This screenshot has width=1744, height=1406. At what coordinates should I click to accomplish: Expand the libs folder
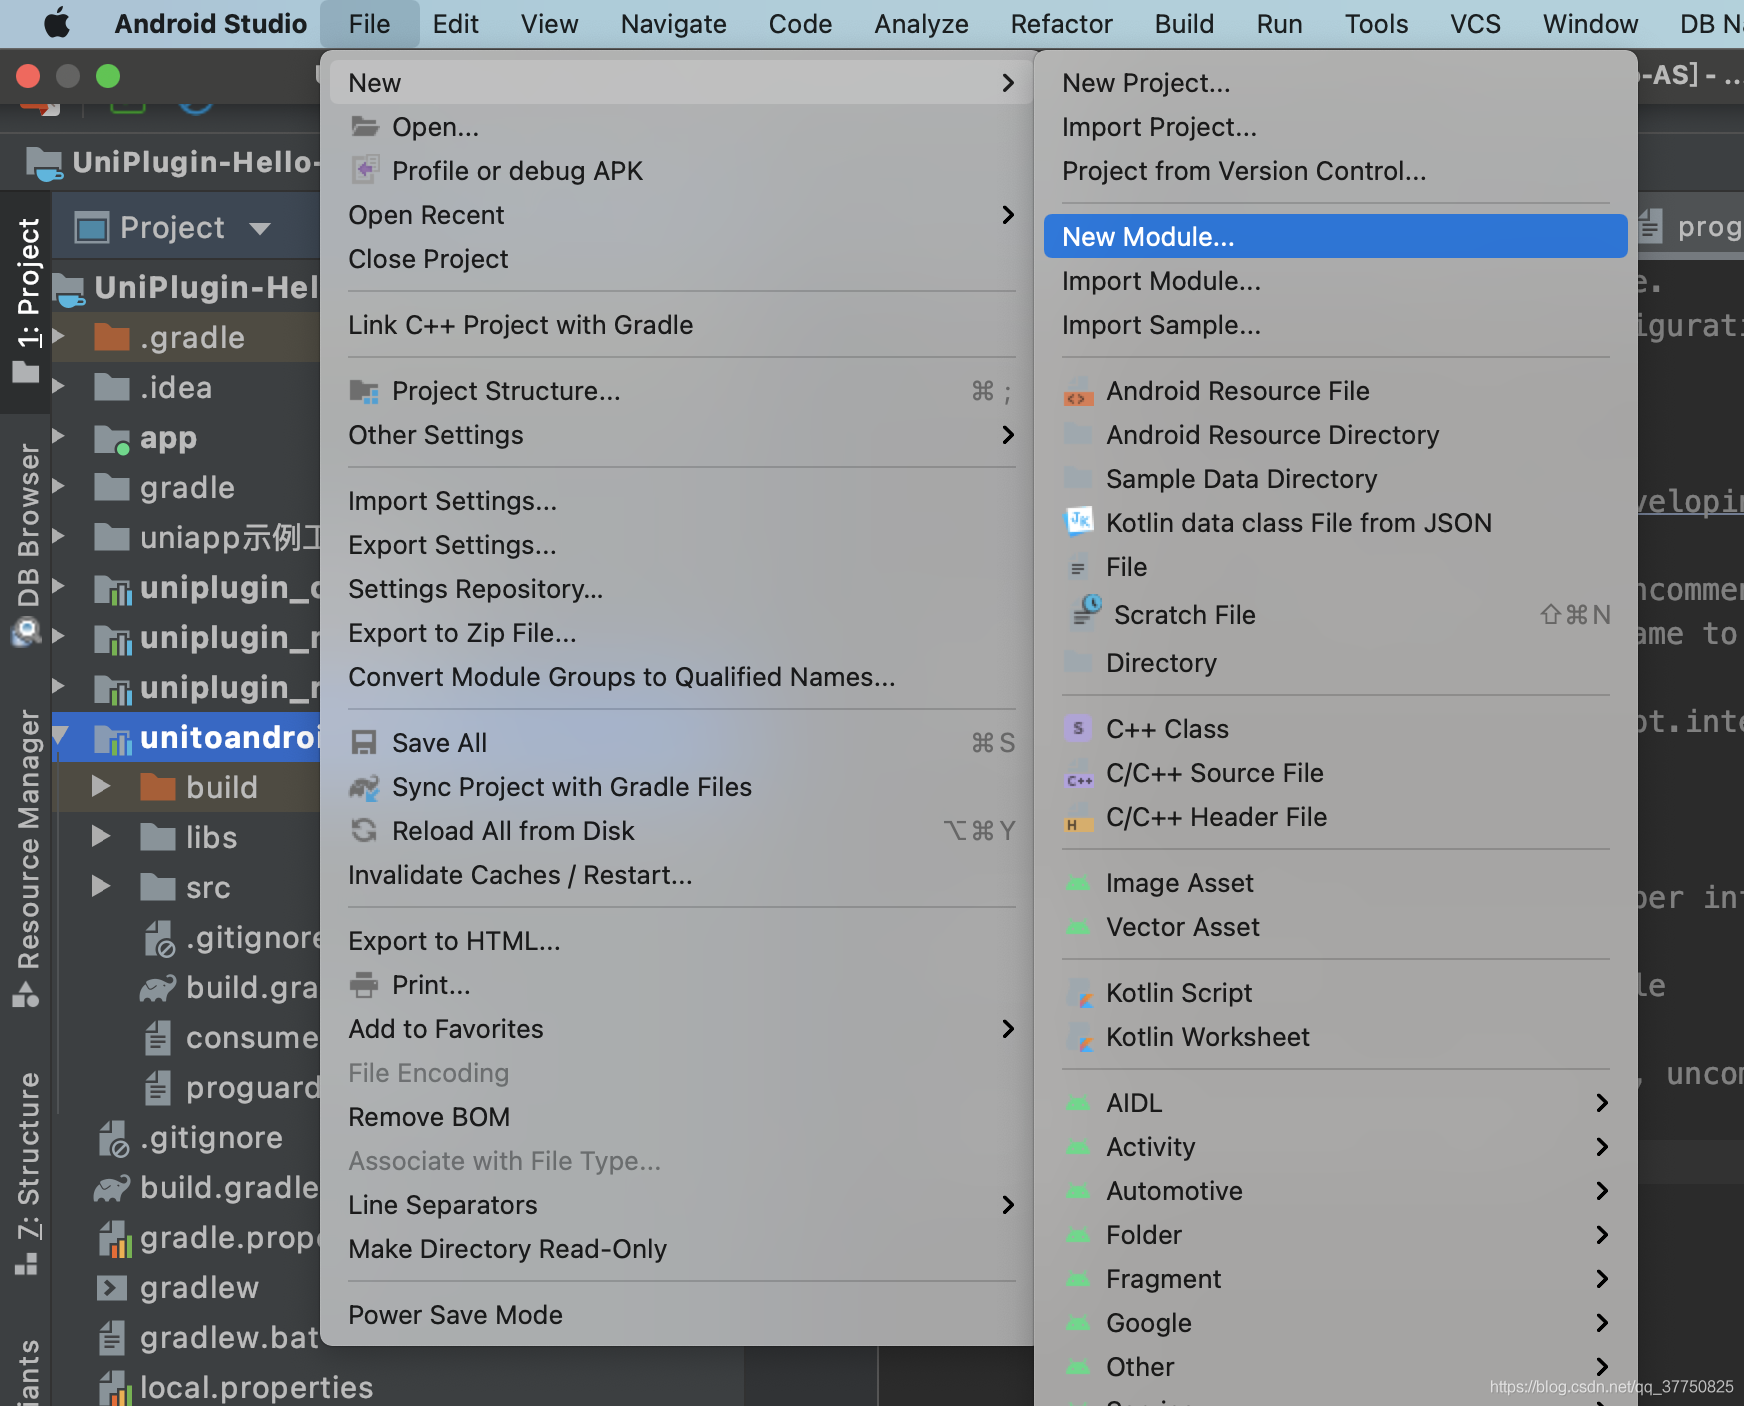100,836
